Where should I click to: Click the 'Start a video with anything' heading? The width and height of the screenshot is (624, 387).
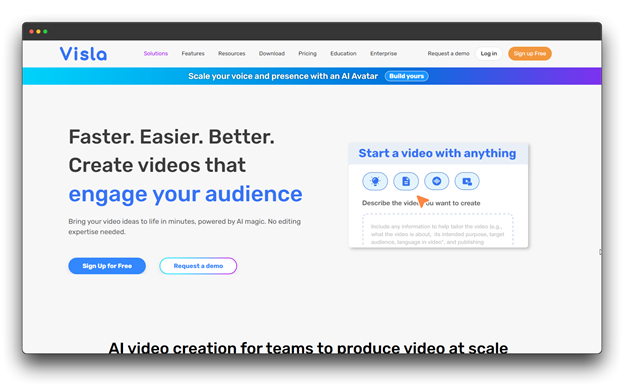[x=437, y=153]
